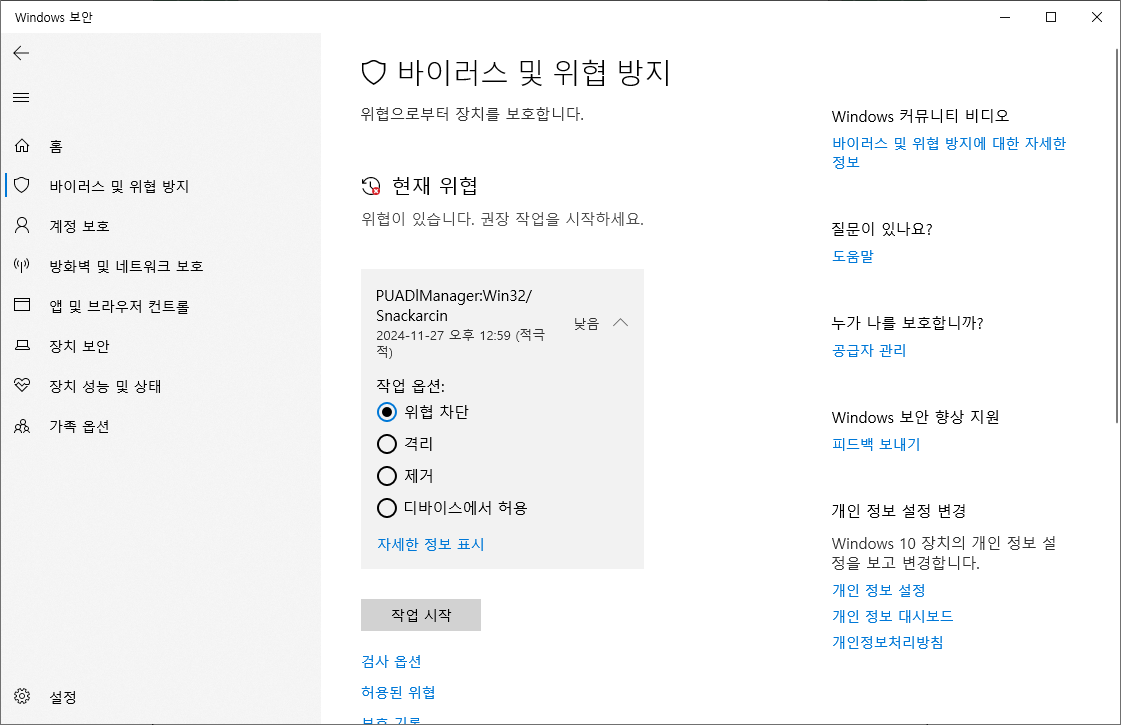Click the account protection person icon
The width and height of the screenshot is (1121, 725).
click(x=22, y=226)
